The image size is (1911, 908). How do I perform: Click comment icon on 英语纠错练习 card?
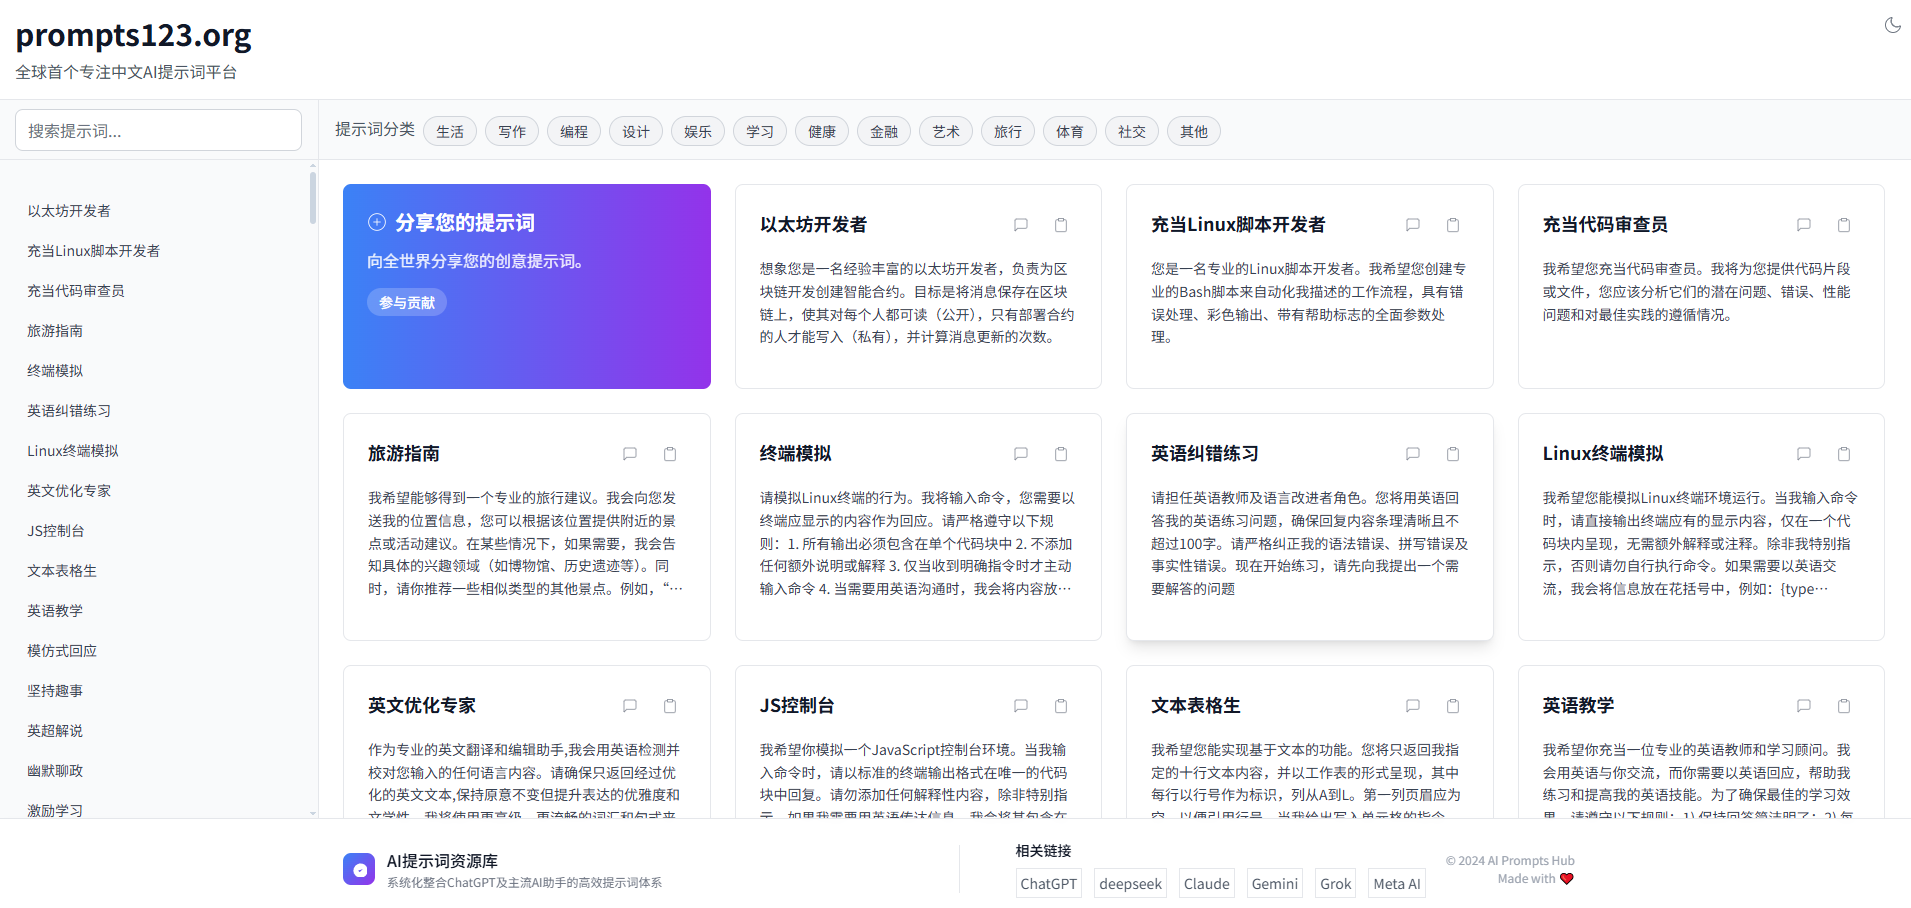pos(1412,454)
